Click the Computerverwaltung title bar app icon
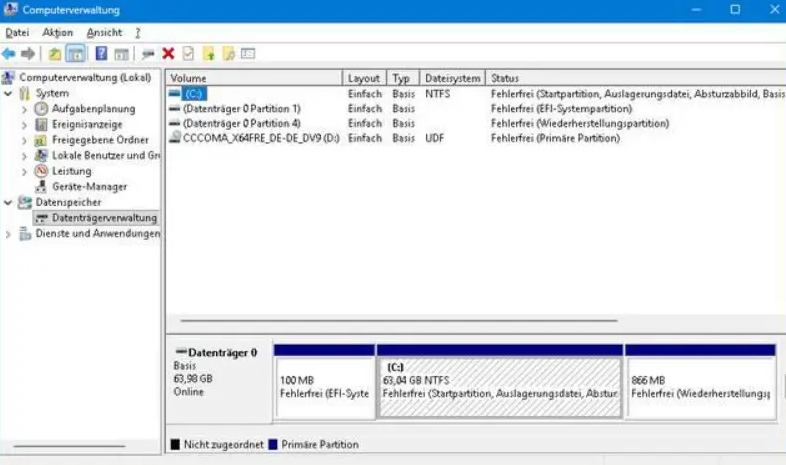Image resolution: width=786 pixels, height=465 pixels. pos(11,10)
